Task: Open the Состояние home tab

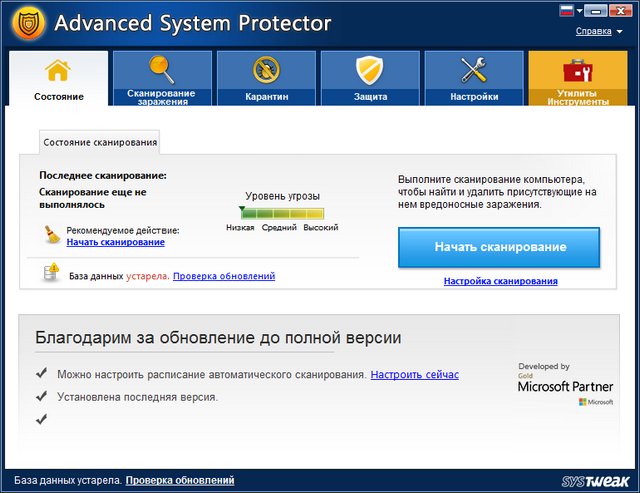Action: coord(58,79)
